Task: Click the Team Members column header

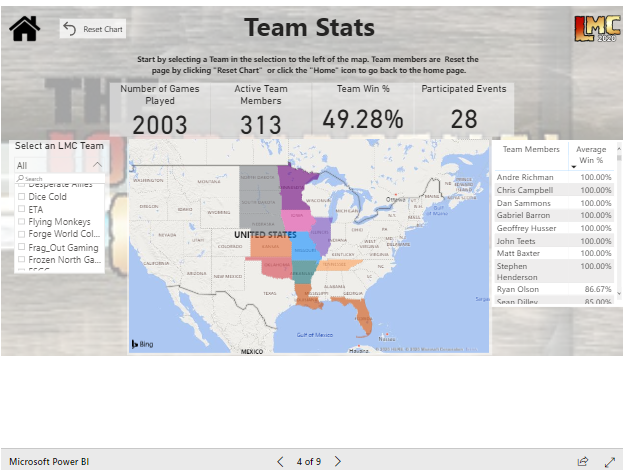Action: [531, 150]
